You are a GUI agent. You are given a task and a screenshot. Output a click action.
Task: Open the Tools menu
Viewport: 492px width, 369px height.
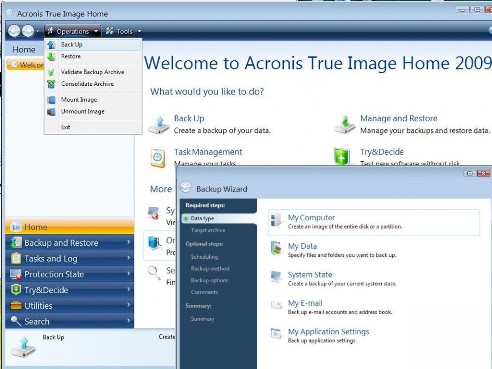[124, 31]
